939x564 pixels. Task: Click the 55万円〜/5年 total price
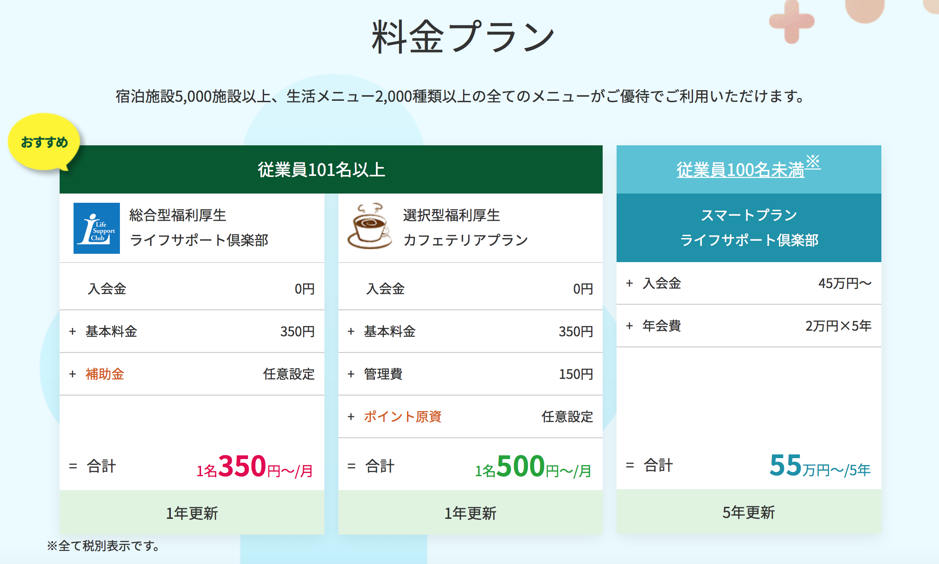tap(819, 466)
